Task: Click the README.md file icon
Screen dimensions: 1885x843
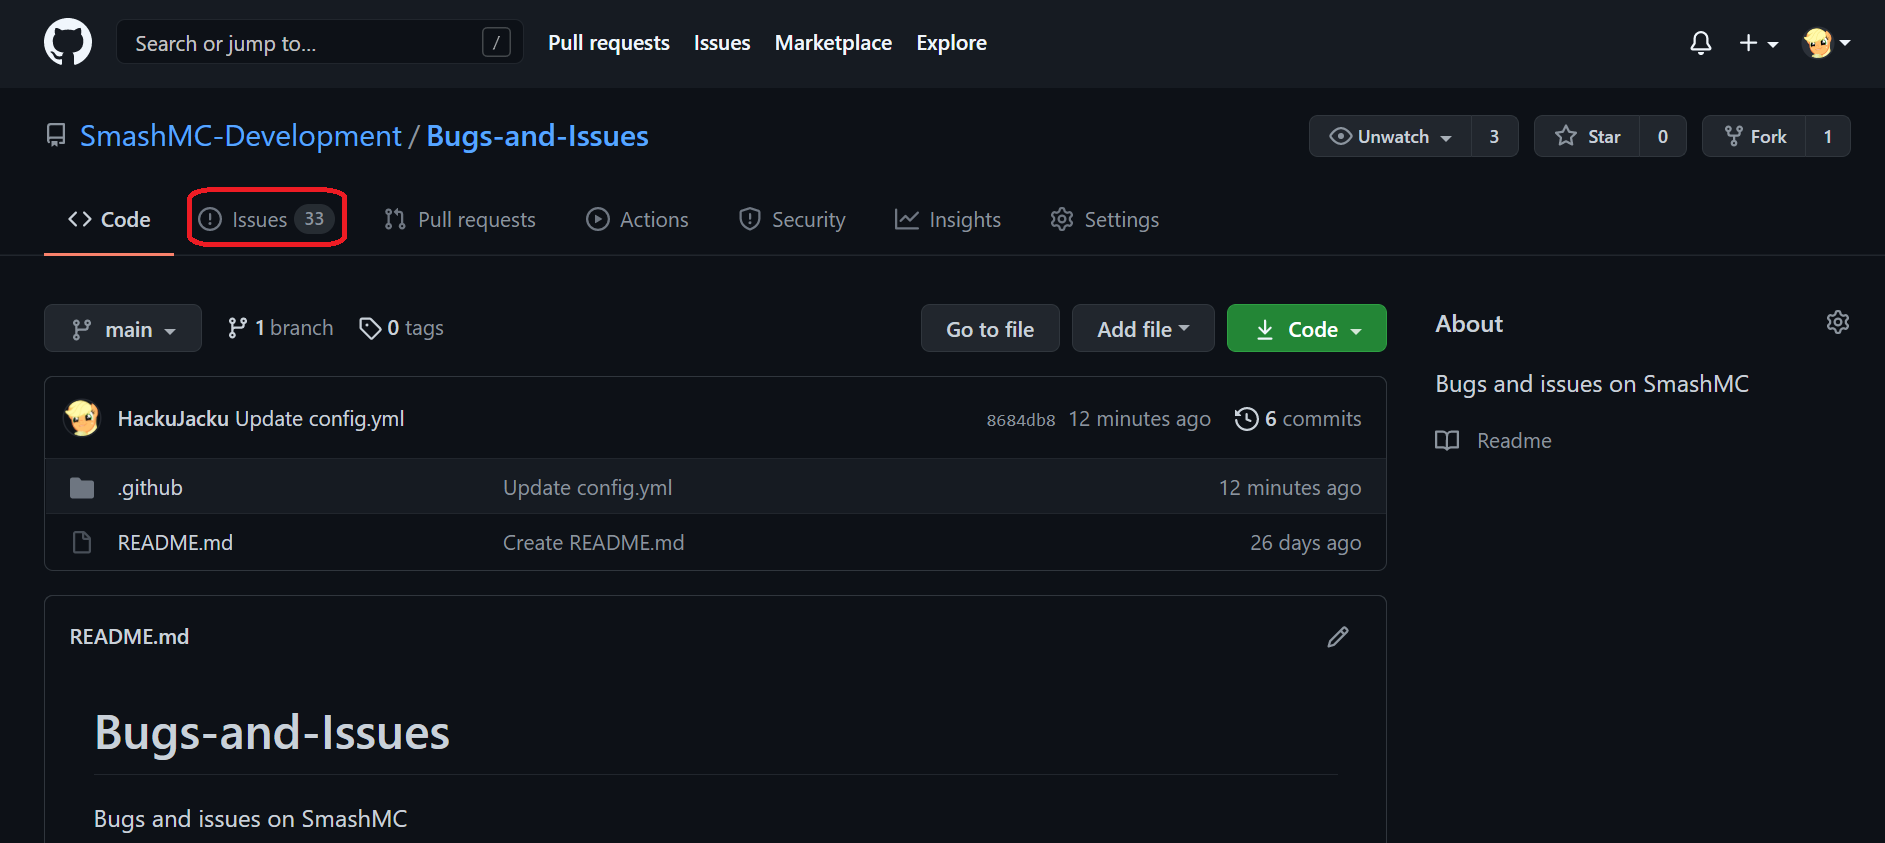Action: tap(82, 542)
